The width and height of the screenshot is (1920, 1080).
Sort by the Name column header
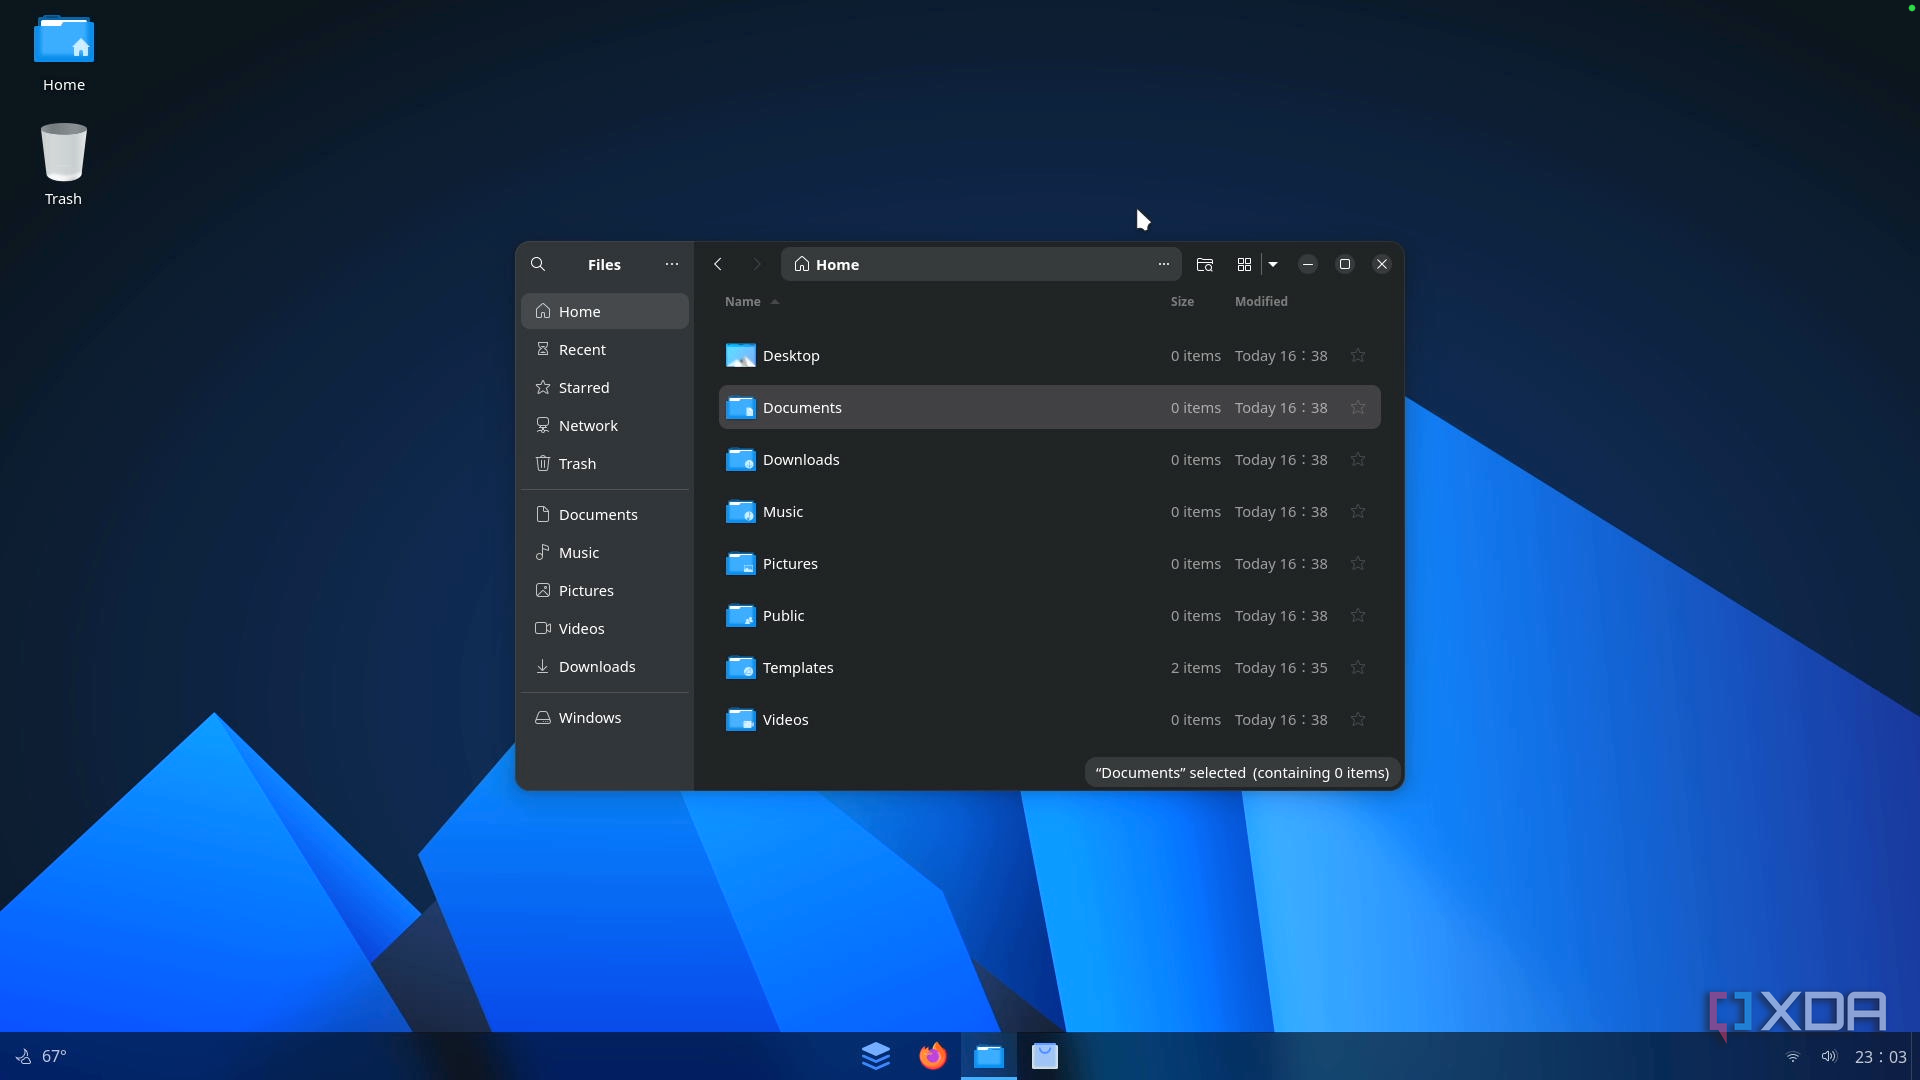[x=743, y=301]
